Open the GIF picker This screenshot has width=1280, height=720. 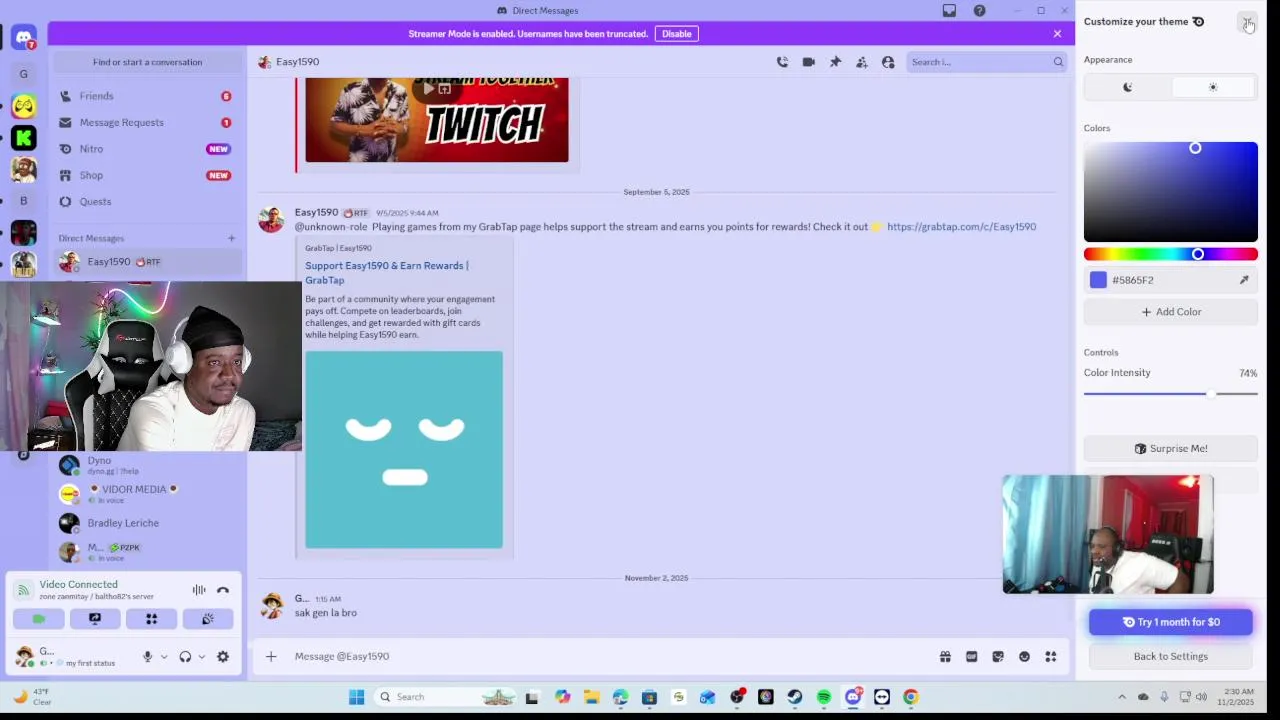(x=971, y=657)
